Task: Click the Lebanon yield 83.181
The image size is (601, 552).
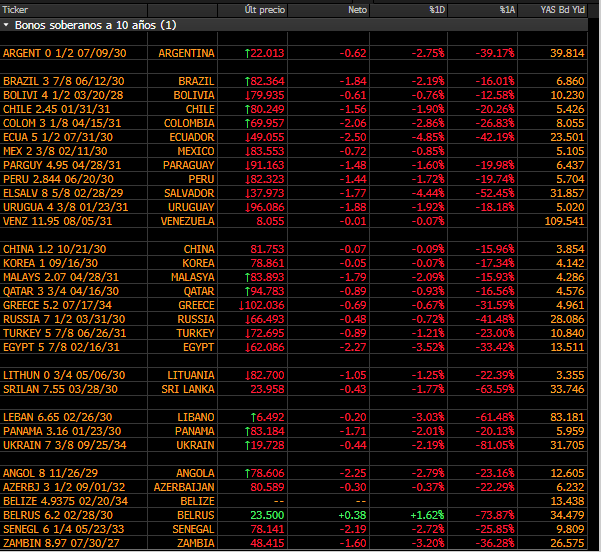Action: click(567, 417)
